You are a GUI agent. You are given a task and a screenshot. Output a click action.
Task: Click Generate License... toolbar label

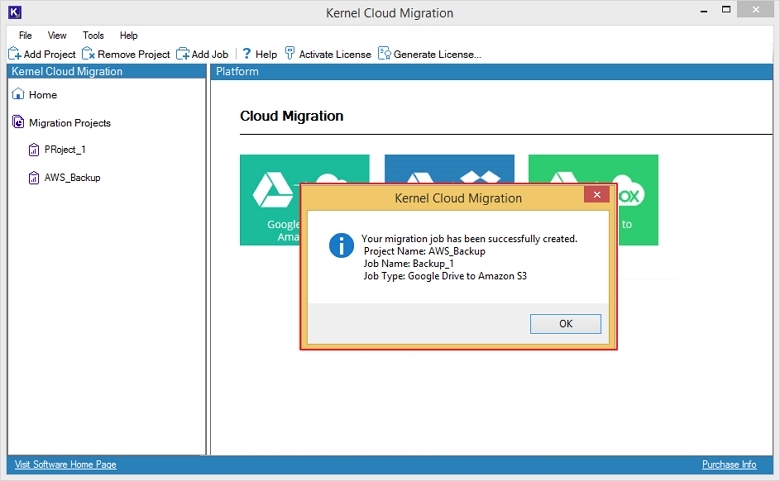(x=437, y=54)
